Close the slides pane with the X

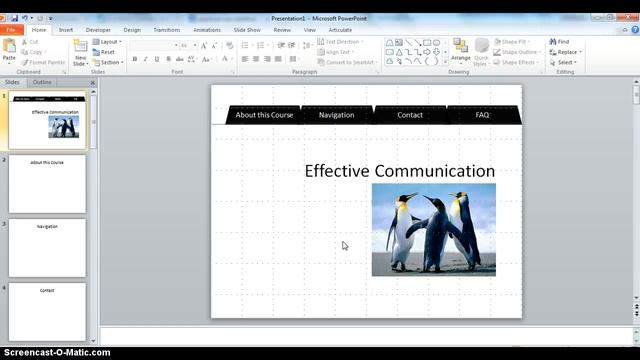tap(93, 82)
